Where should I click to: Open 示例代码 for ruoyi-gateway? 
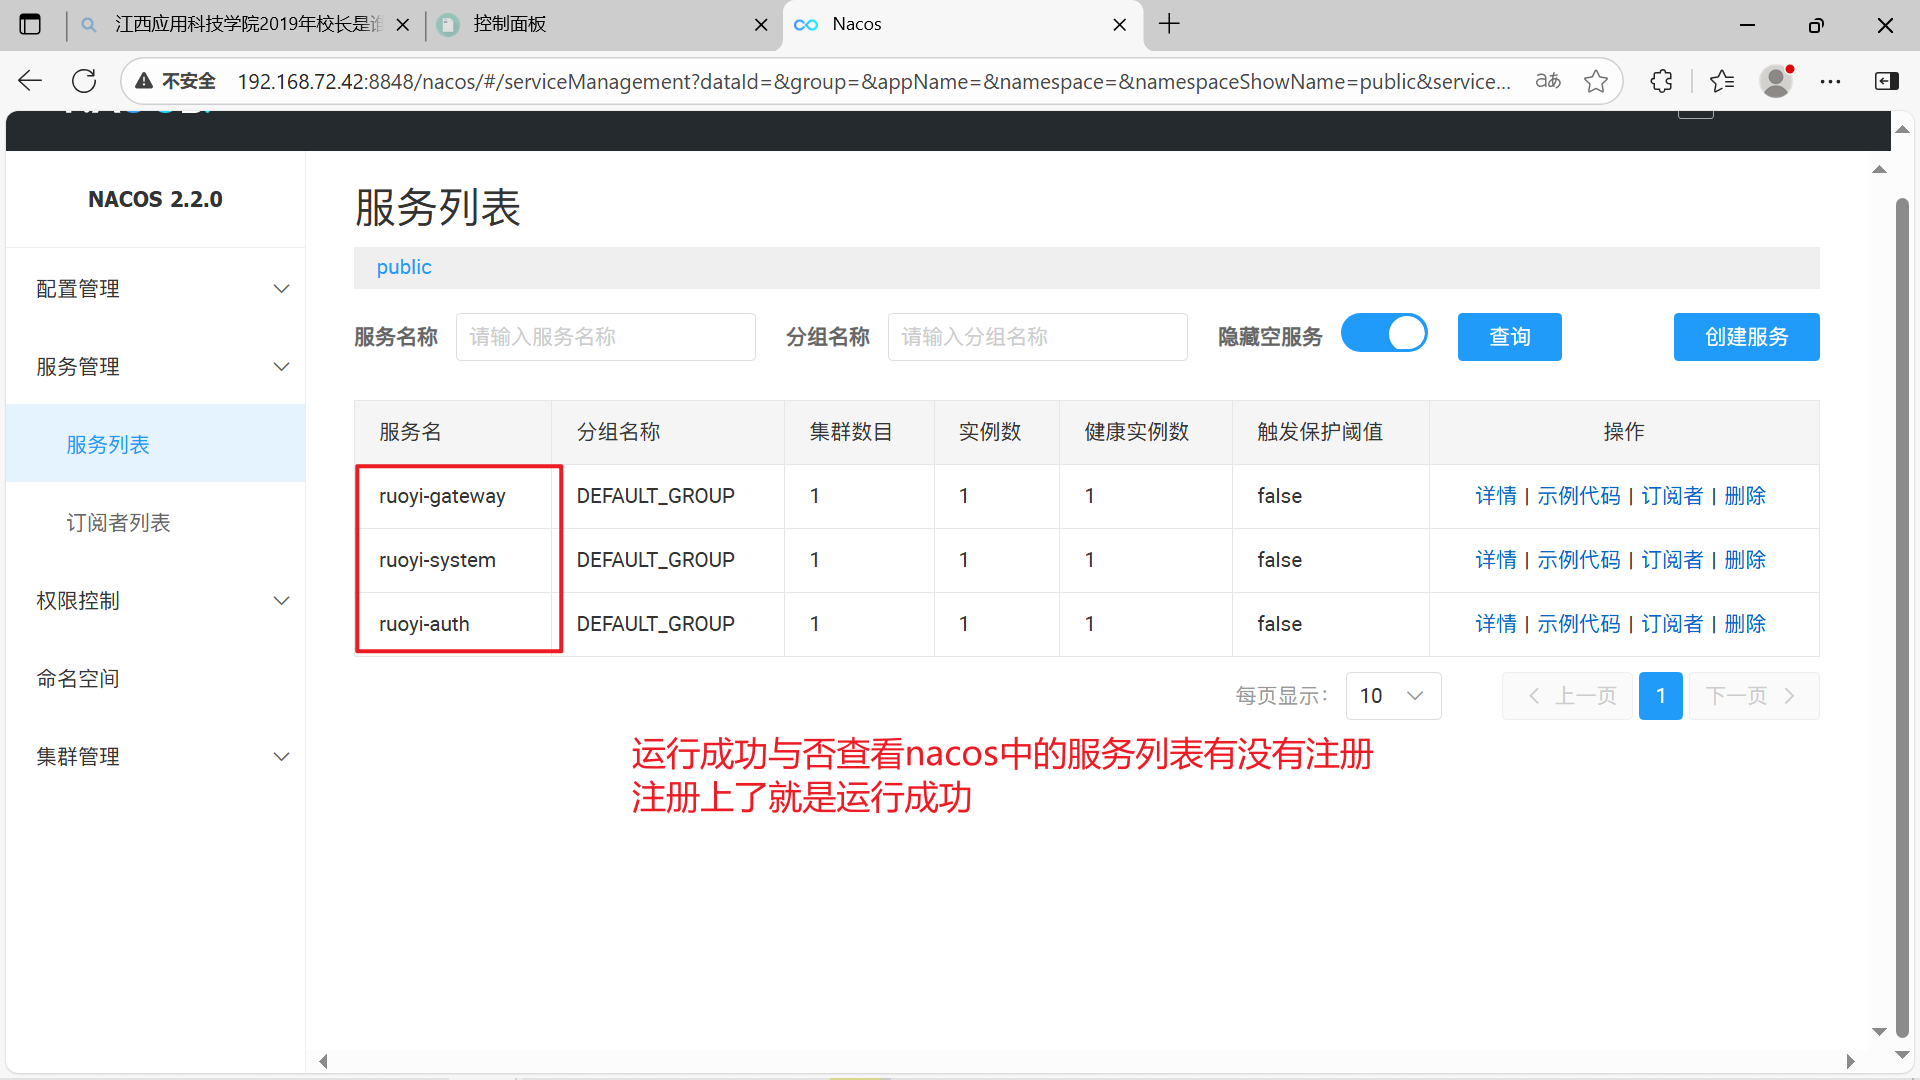pos(1578,496)
